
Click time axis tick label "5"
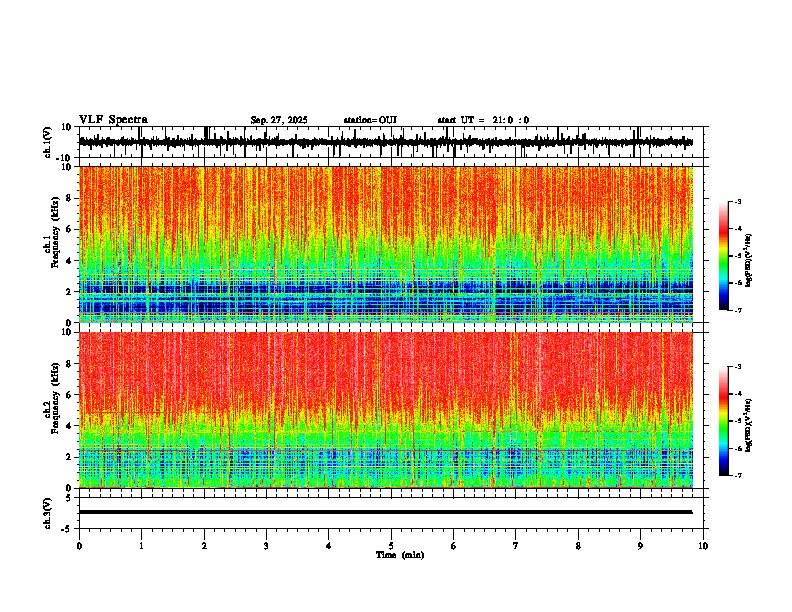click(x=391, y=546)
